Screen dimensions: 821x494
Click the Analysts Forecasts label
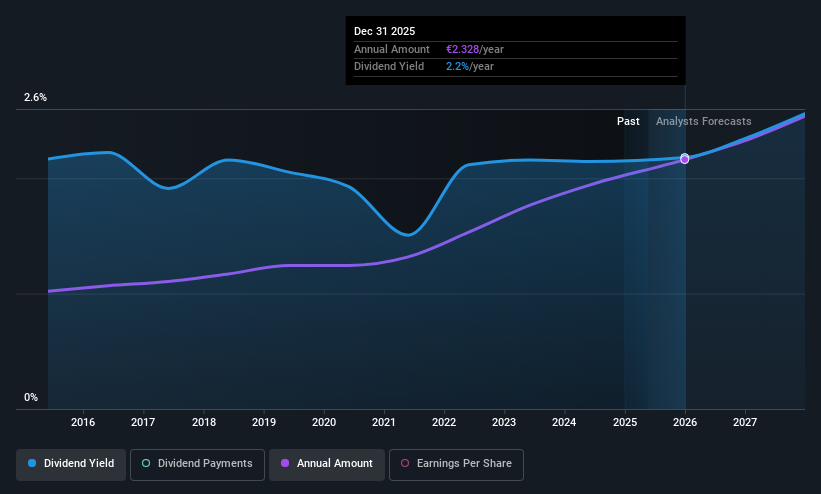point(703,122)
